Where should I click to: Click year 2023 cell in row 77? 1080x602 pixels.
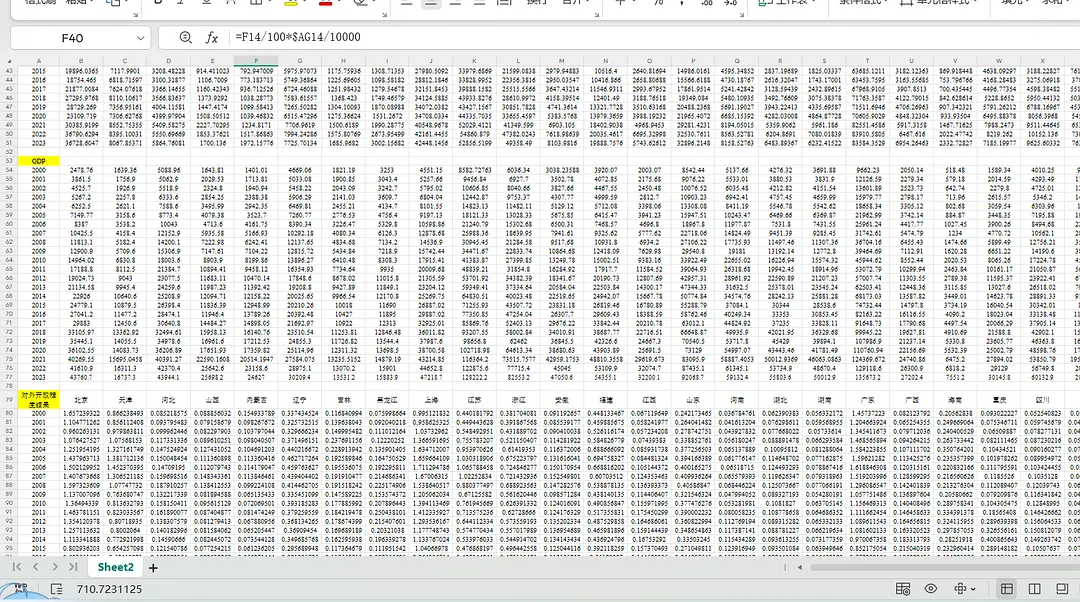(x=39, y=377)
